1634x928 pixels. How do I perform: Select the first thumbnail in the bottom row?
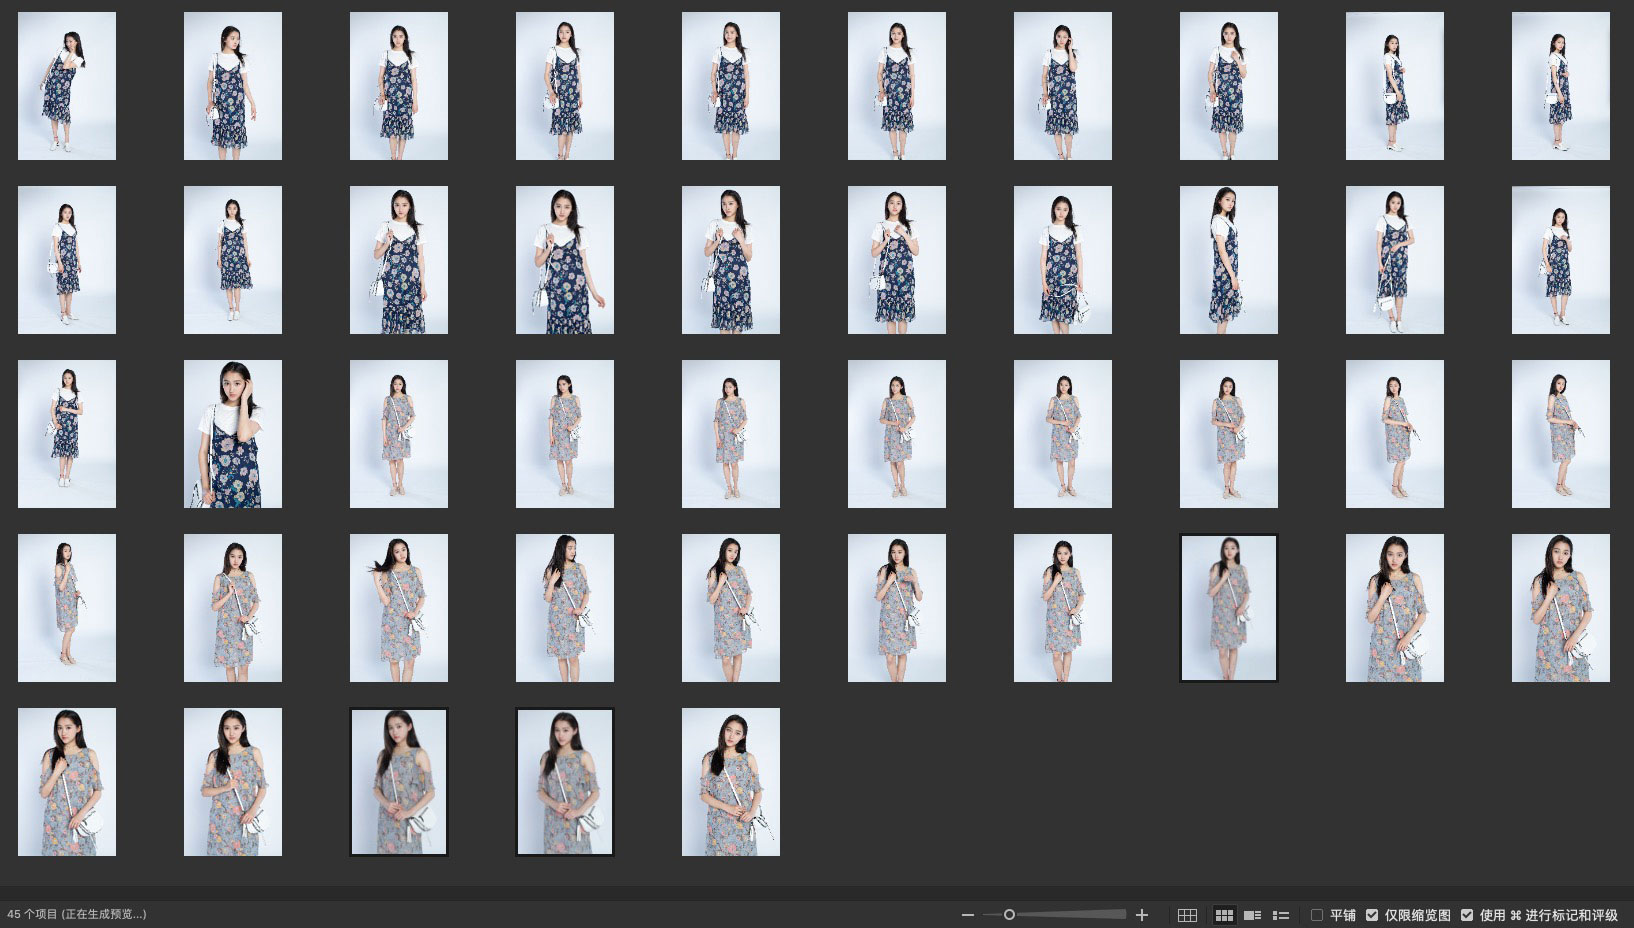[67, 782]
